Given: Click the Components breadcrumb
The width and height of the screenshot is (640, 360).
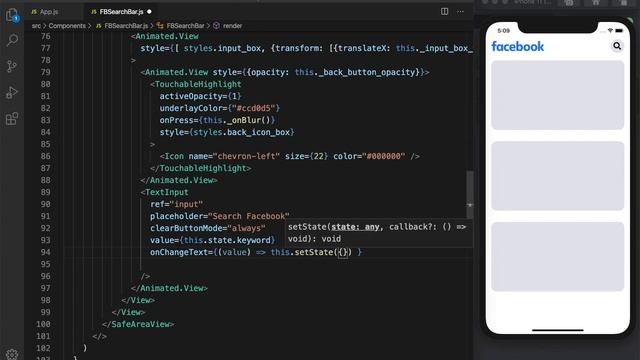Looking at the screenshot, I should (x=67, y=26).
